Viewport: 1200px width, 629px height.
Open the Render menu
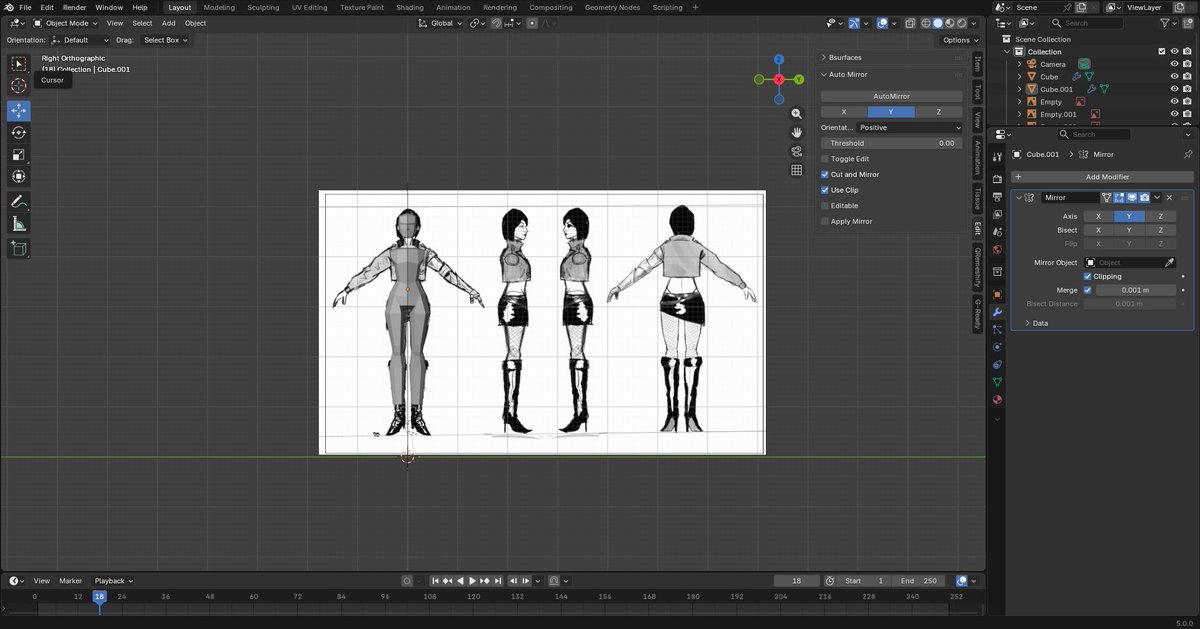pos(75,7)
